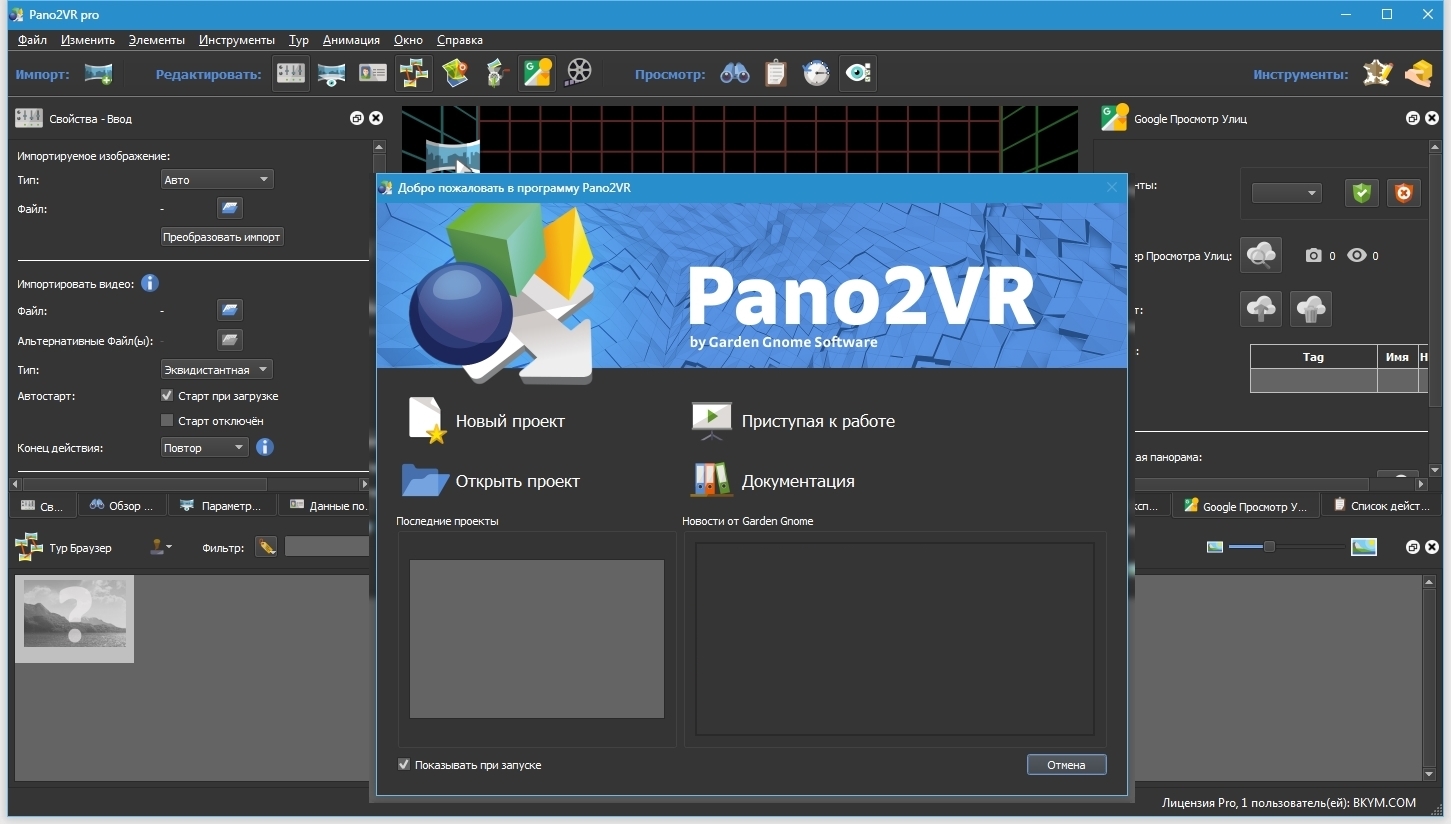Click Преобразовать импорт button
Image resolution: width=1451 pixels, height=824 pixels.
tap(222, 237)
